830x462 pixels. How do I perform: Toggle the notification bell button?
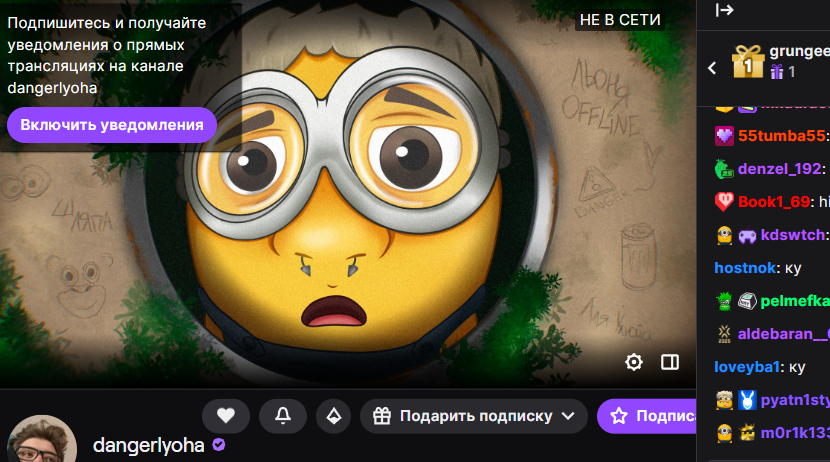pyautogui.click(x=283, y=416)
